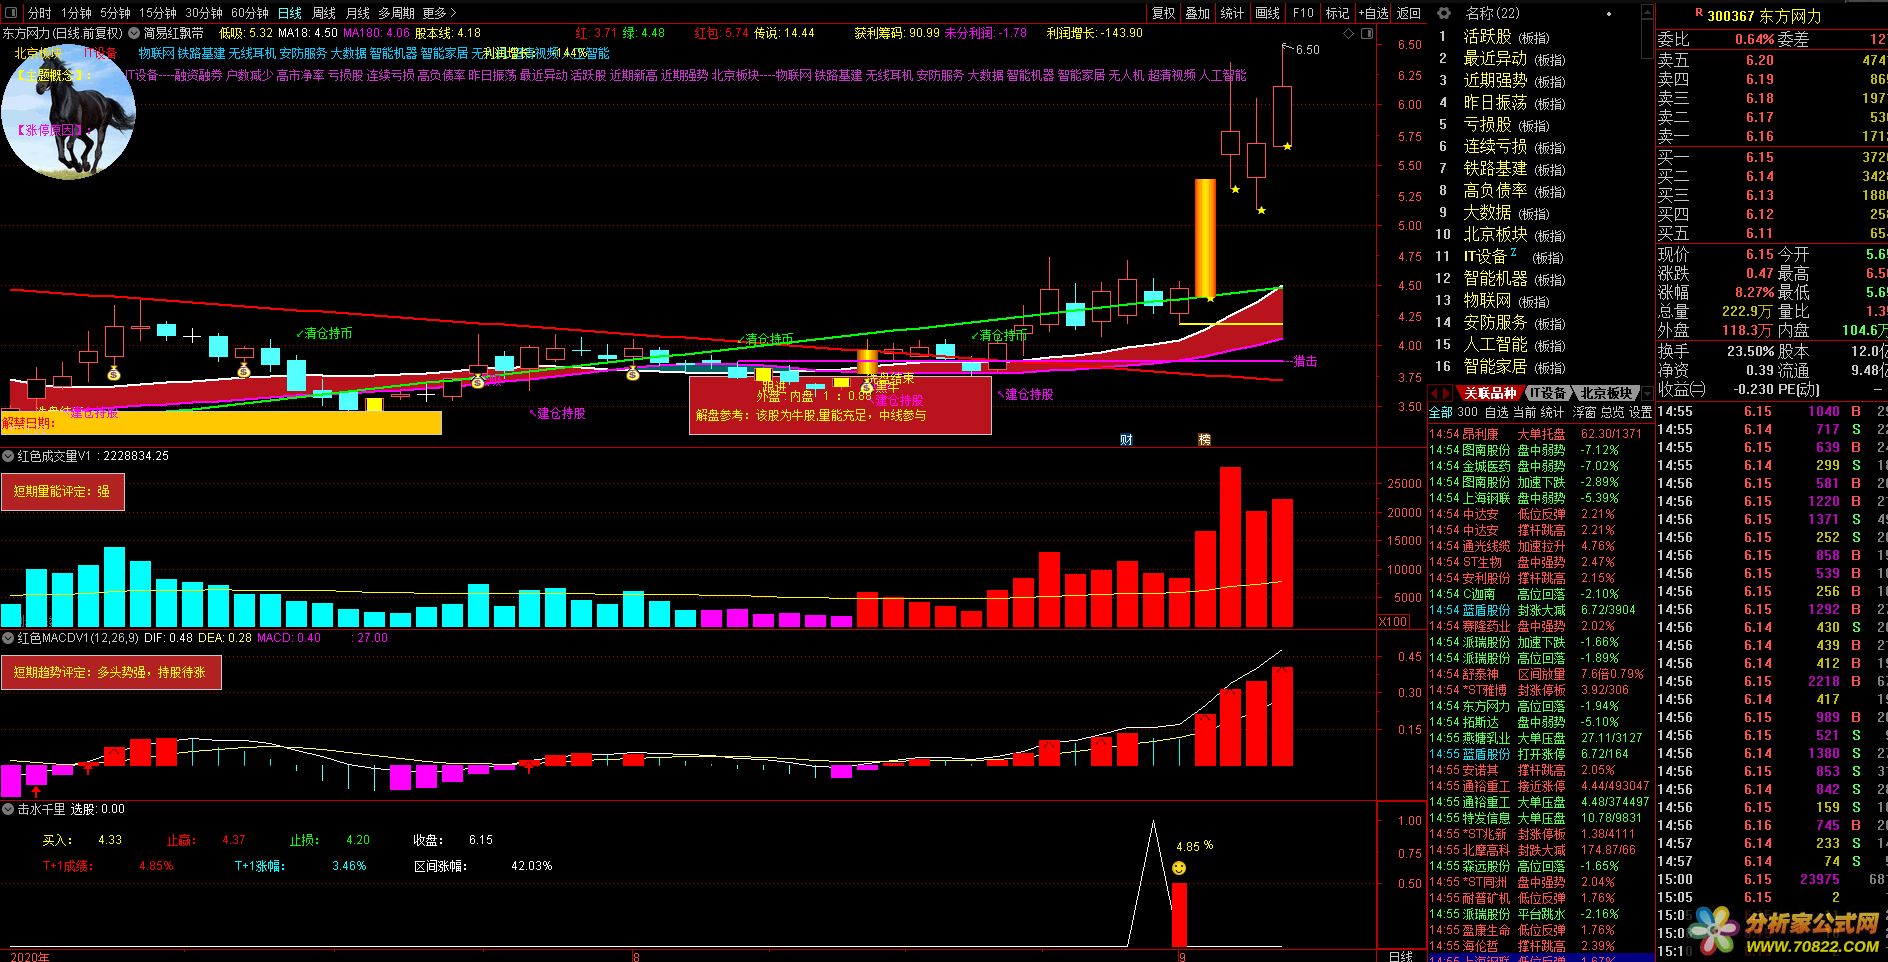This screenshot has width=1888, height=962.
Task: Toggle the left panel icon beside 分时
Action: [x=12, y=13]
